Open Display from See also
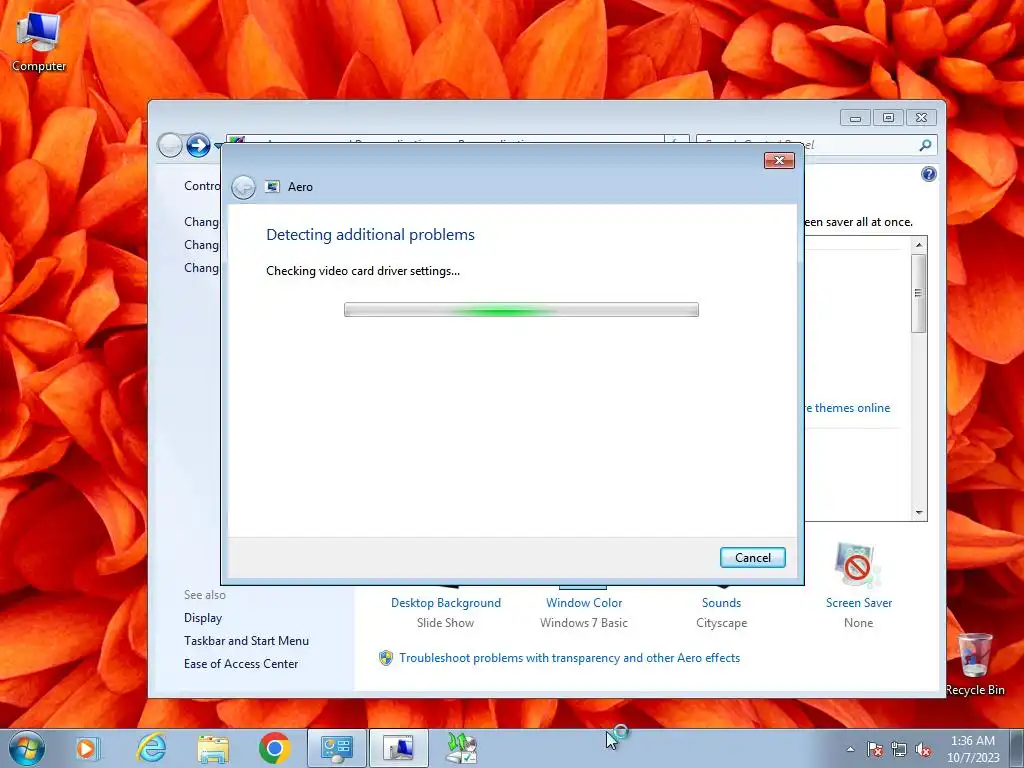The height and width of the screenshot is (768, 1024). (202, 618)
